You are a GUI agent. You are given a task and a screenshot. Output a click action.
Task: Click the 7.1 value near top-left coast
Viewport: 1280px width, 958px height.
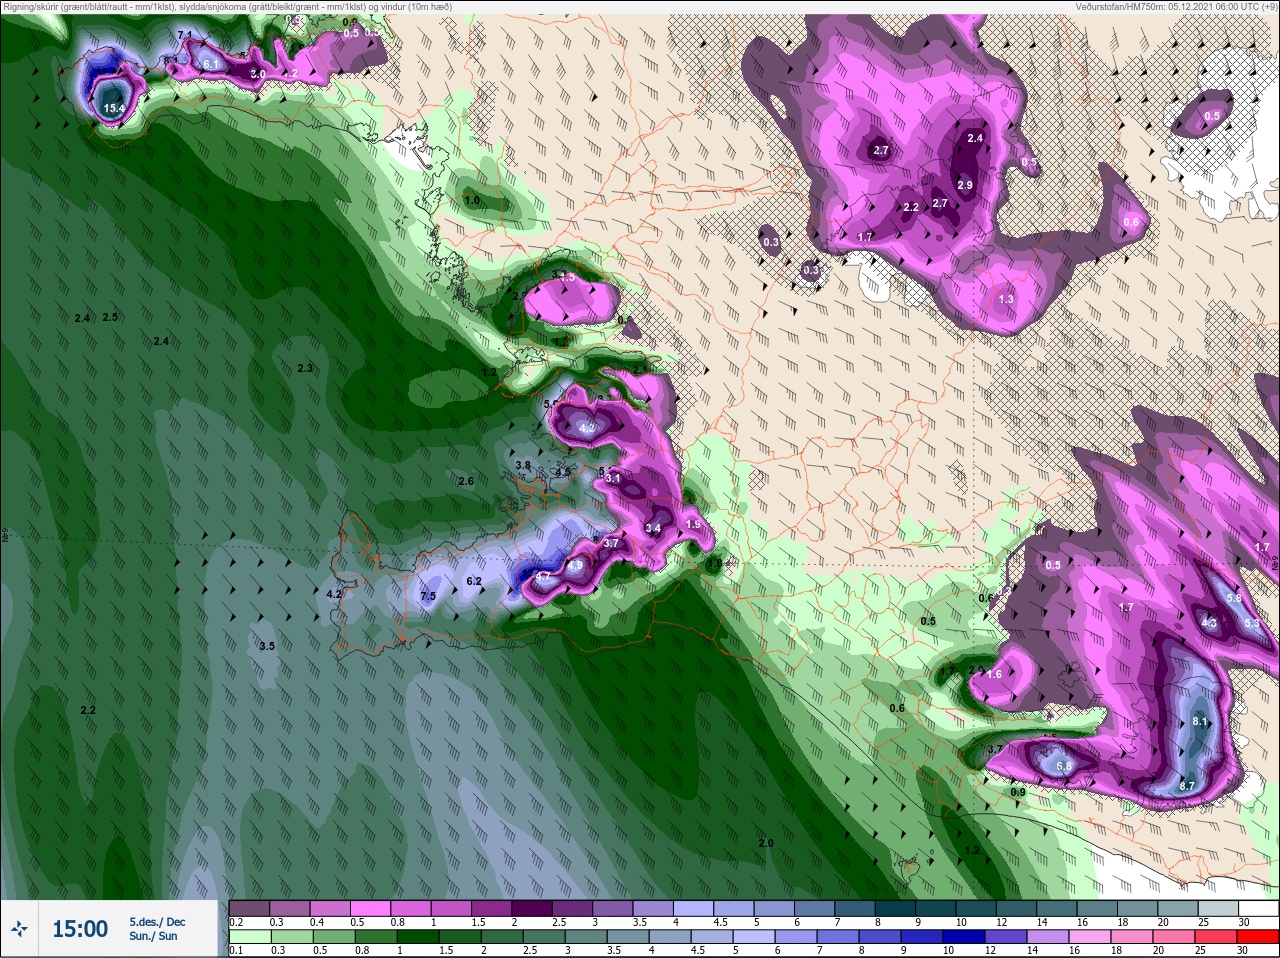(185, 35)
